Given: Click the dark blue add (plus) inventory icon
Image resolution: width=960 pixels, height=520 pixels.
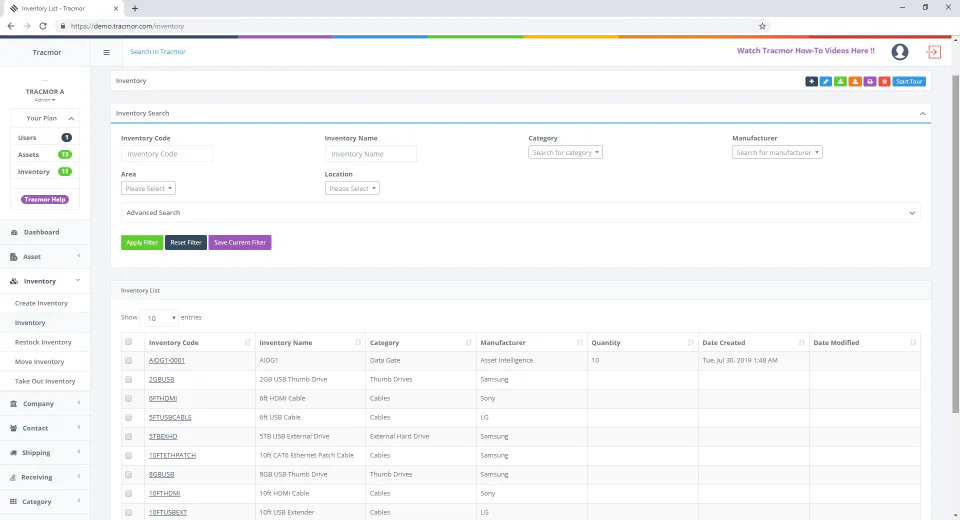Looking at the screenshot, I should click(x=811, y=81).
